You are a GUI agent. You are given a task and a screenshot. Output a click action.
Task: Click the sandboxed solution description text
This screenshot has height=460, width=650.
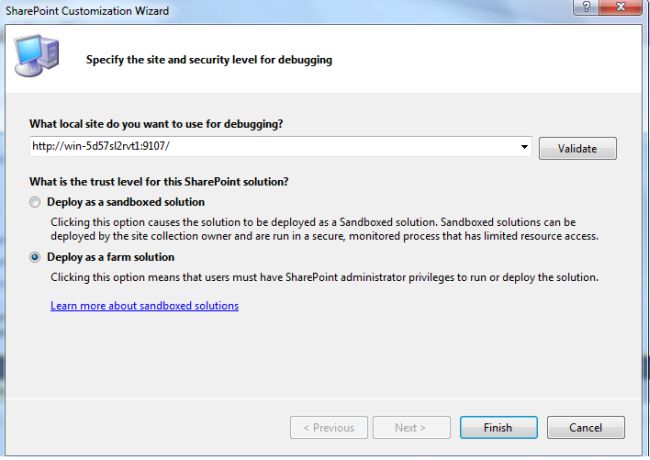coord(324,229)
